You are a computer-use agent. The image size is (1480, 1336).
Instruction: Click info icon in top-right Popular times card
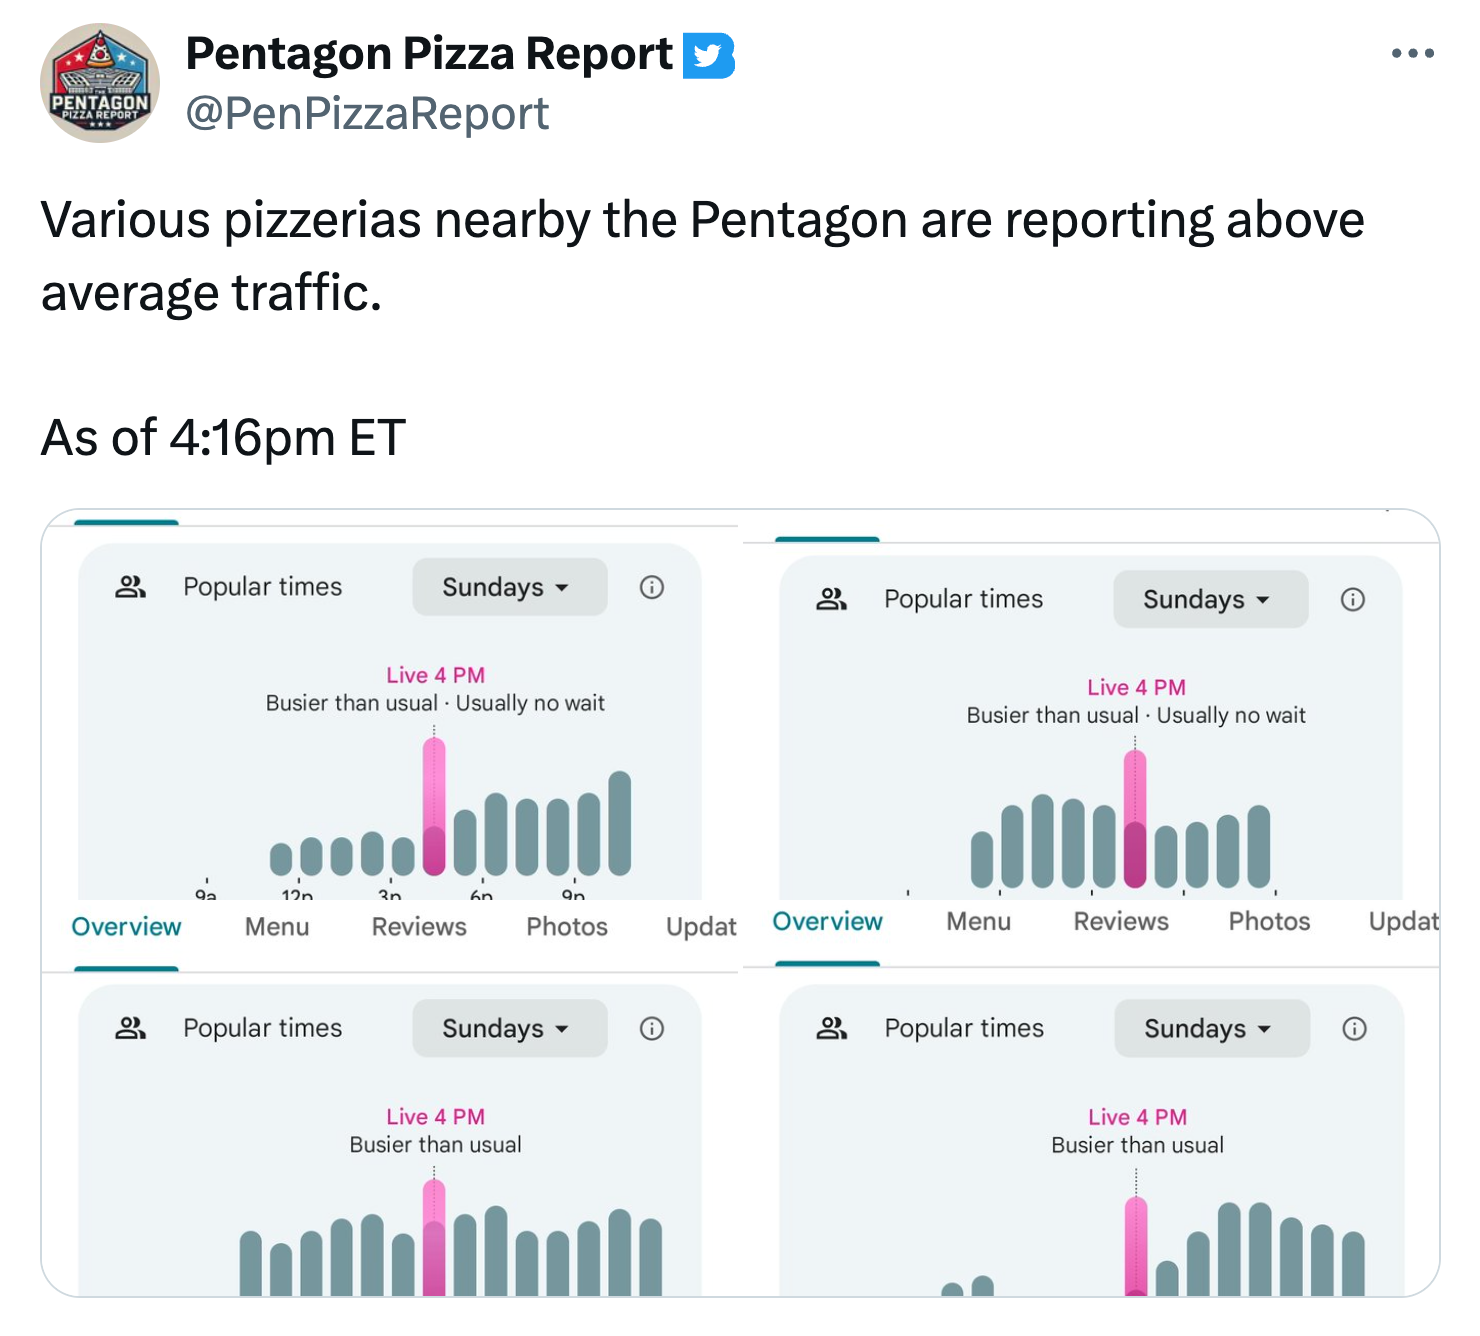(1352, 599)
